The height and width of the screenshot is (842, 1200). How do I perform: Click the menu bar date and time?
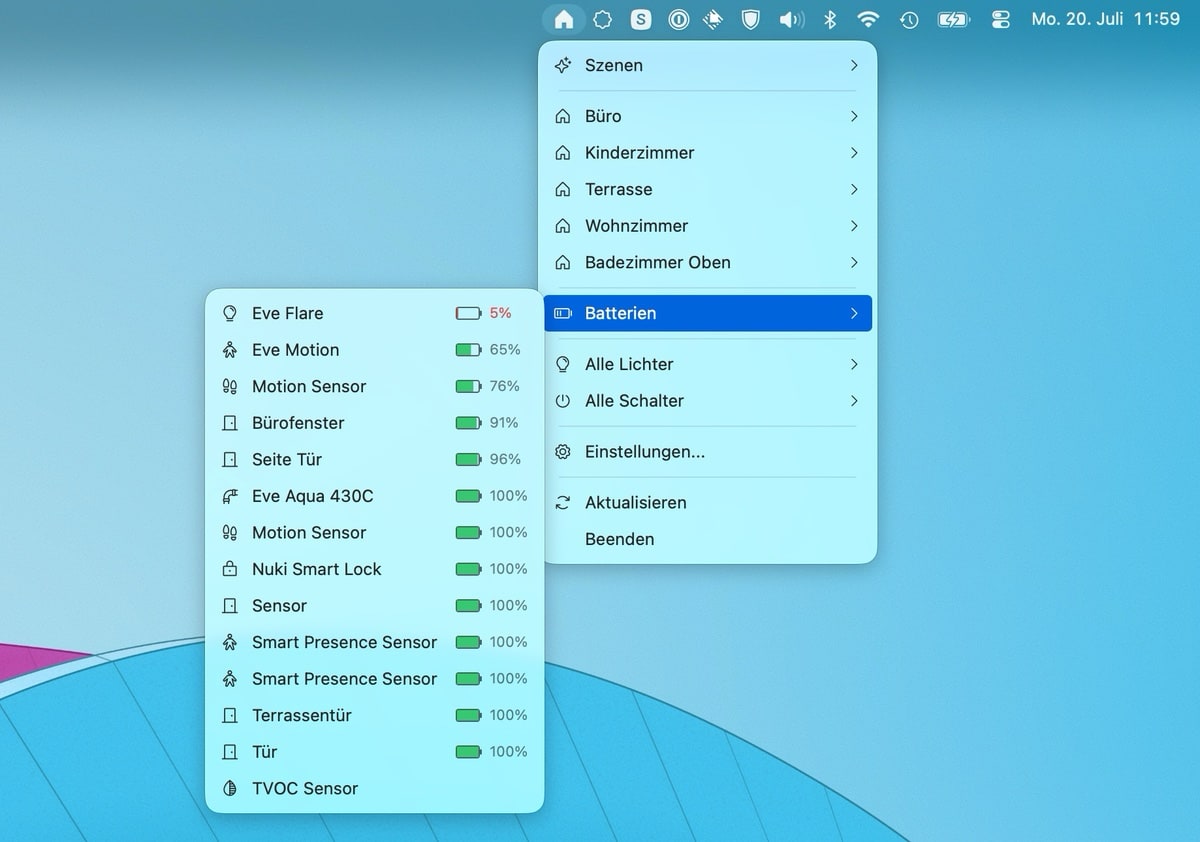pyautogui.click(x=1105, y=19)
